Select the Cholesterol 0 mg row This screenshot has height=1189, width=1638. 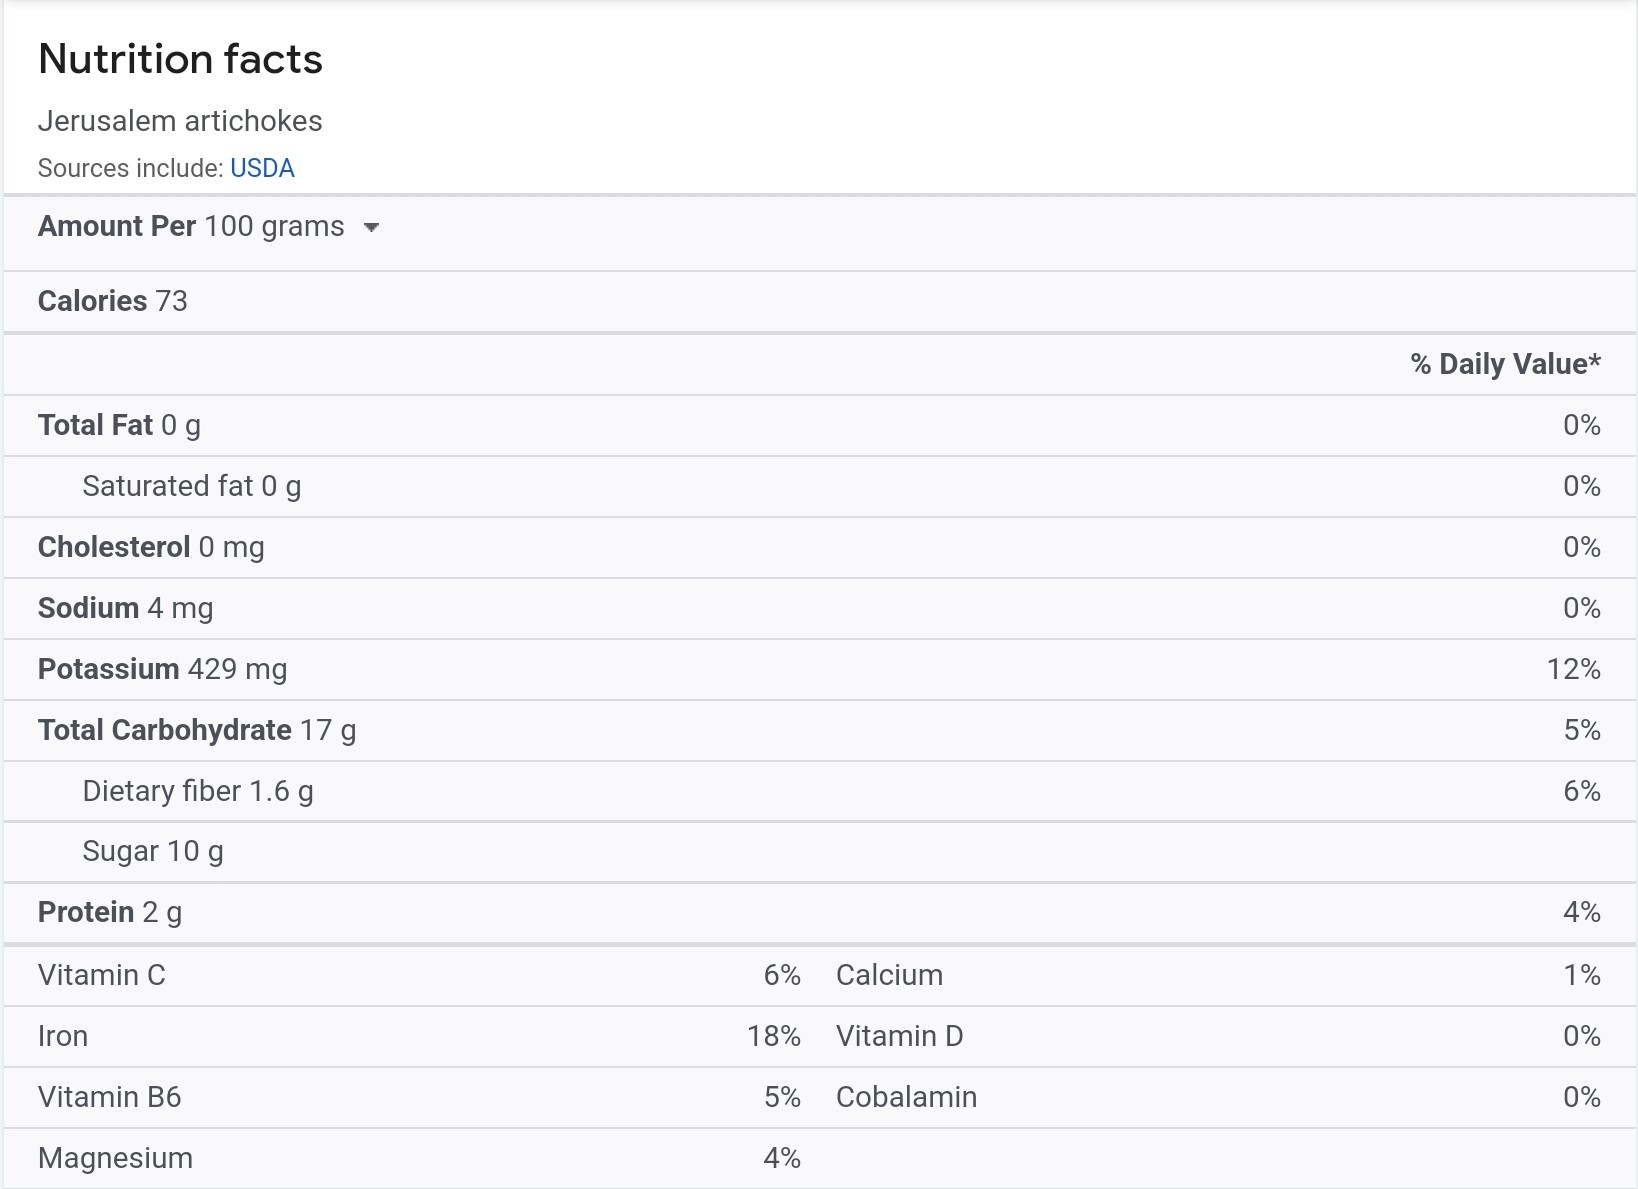click(x=151, y=547)
